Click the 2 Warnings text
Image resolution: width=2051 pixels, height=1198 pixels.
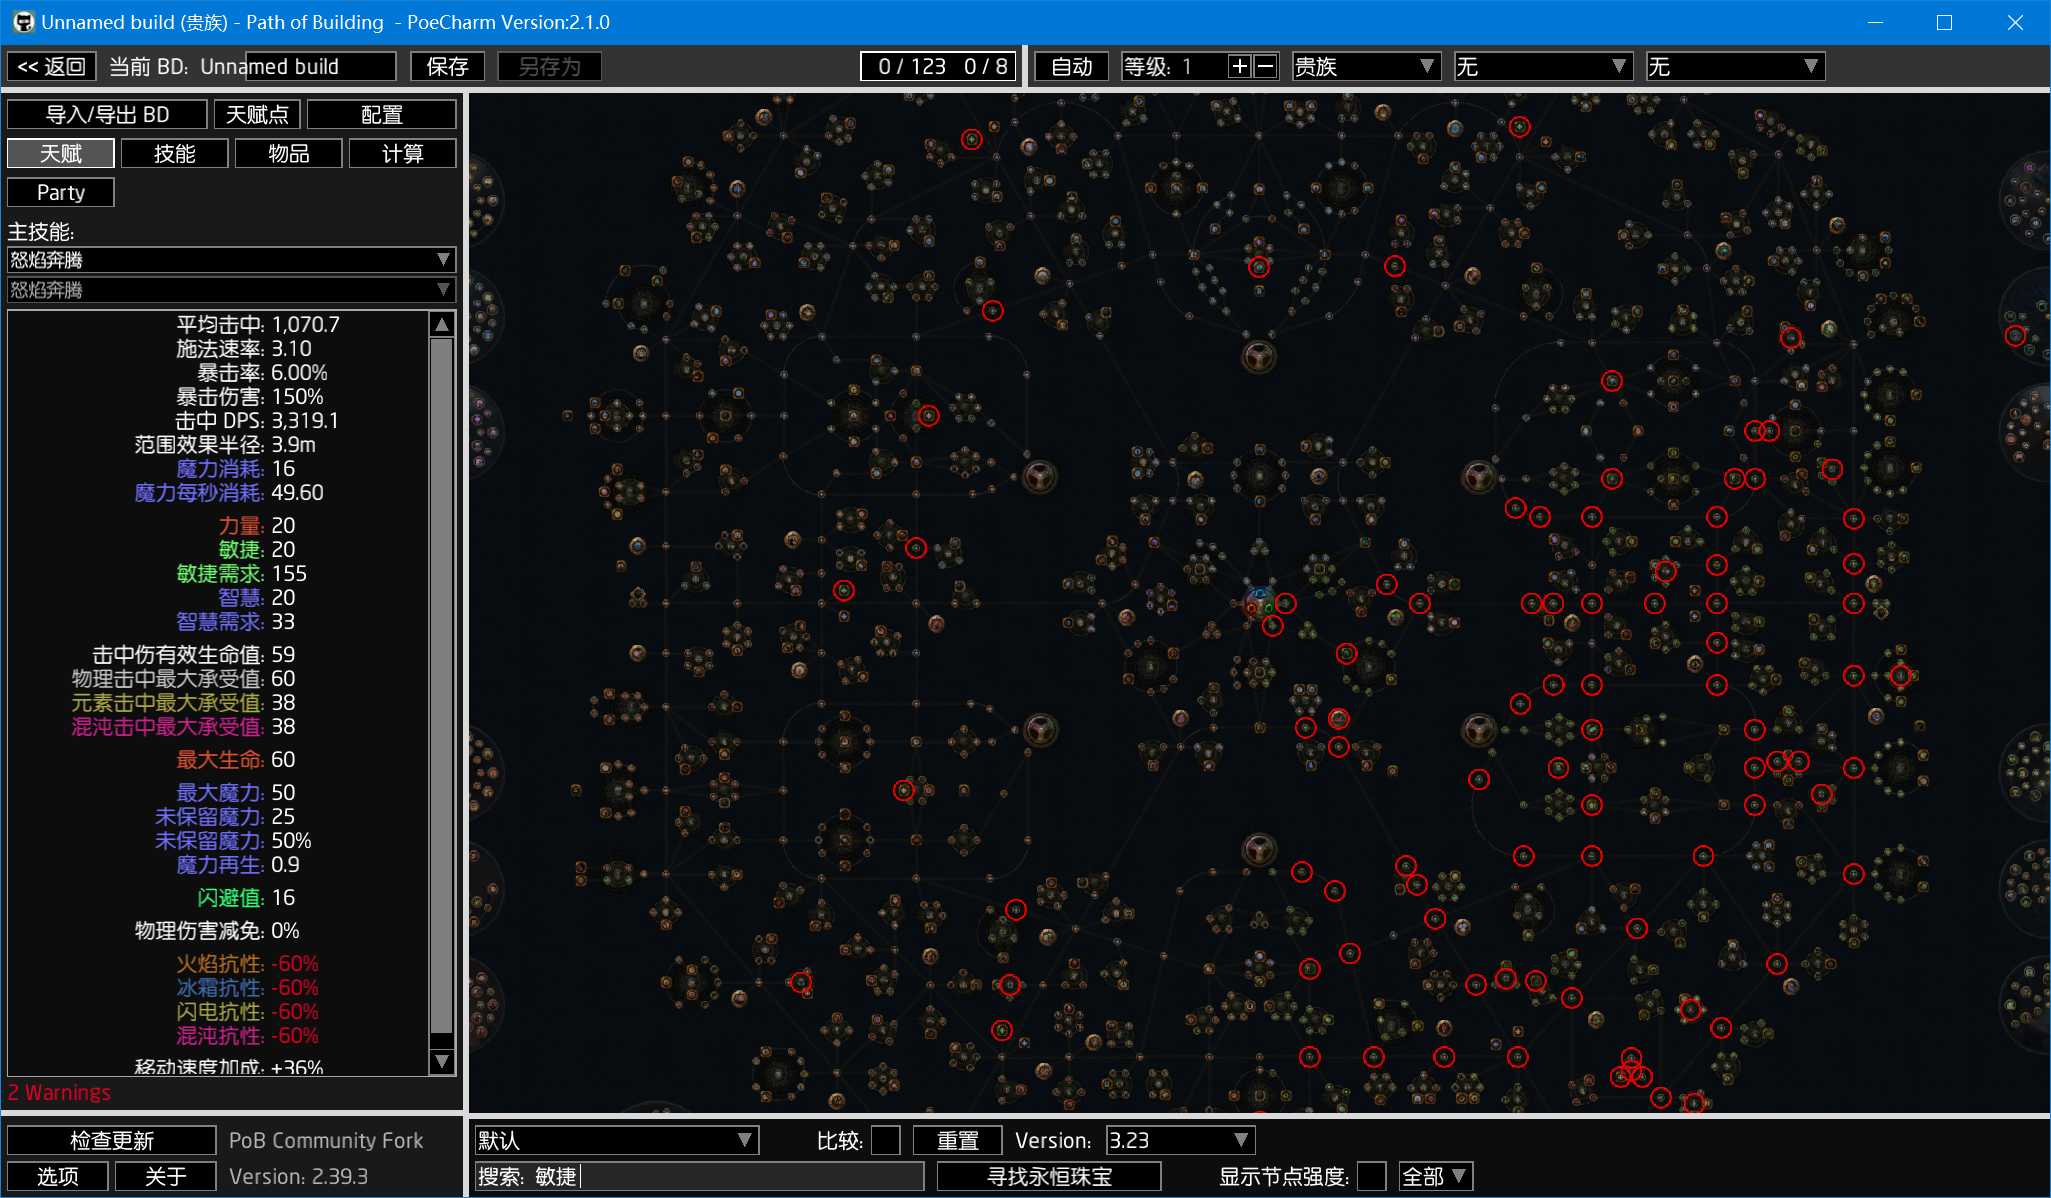coord(60,1093)
